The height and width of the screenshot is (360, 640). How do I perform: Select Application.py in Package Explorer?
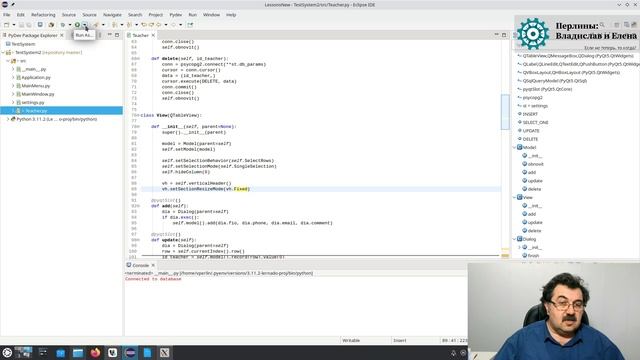36,78
